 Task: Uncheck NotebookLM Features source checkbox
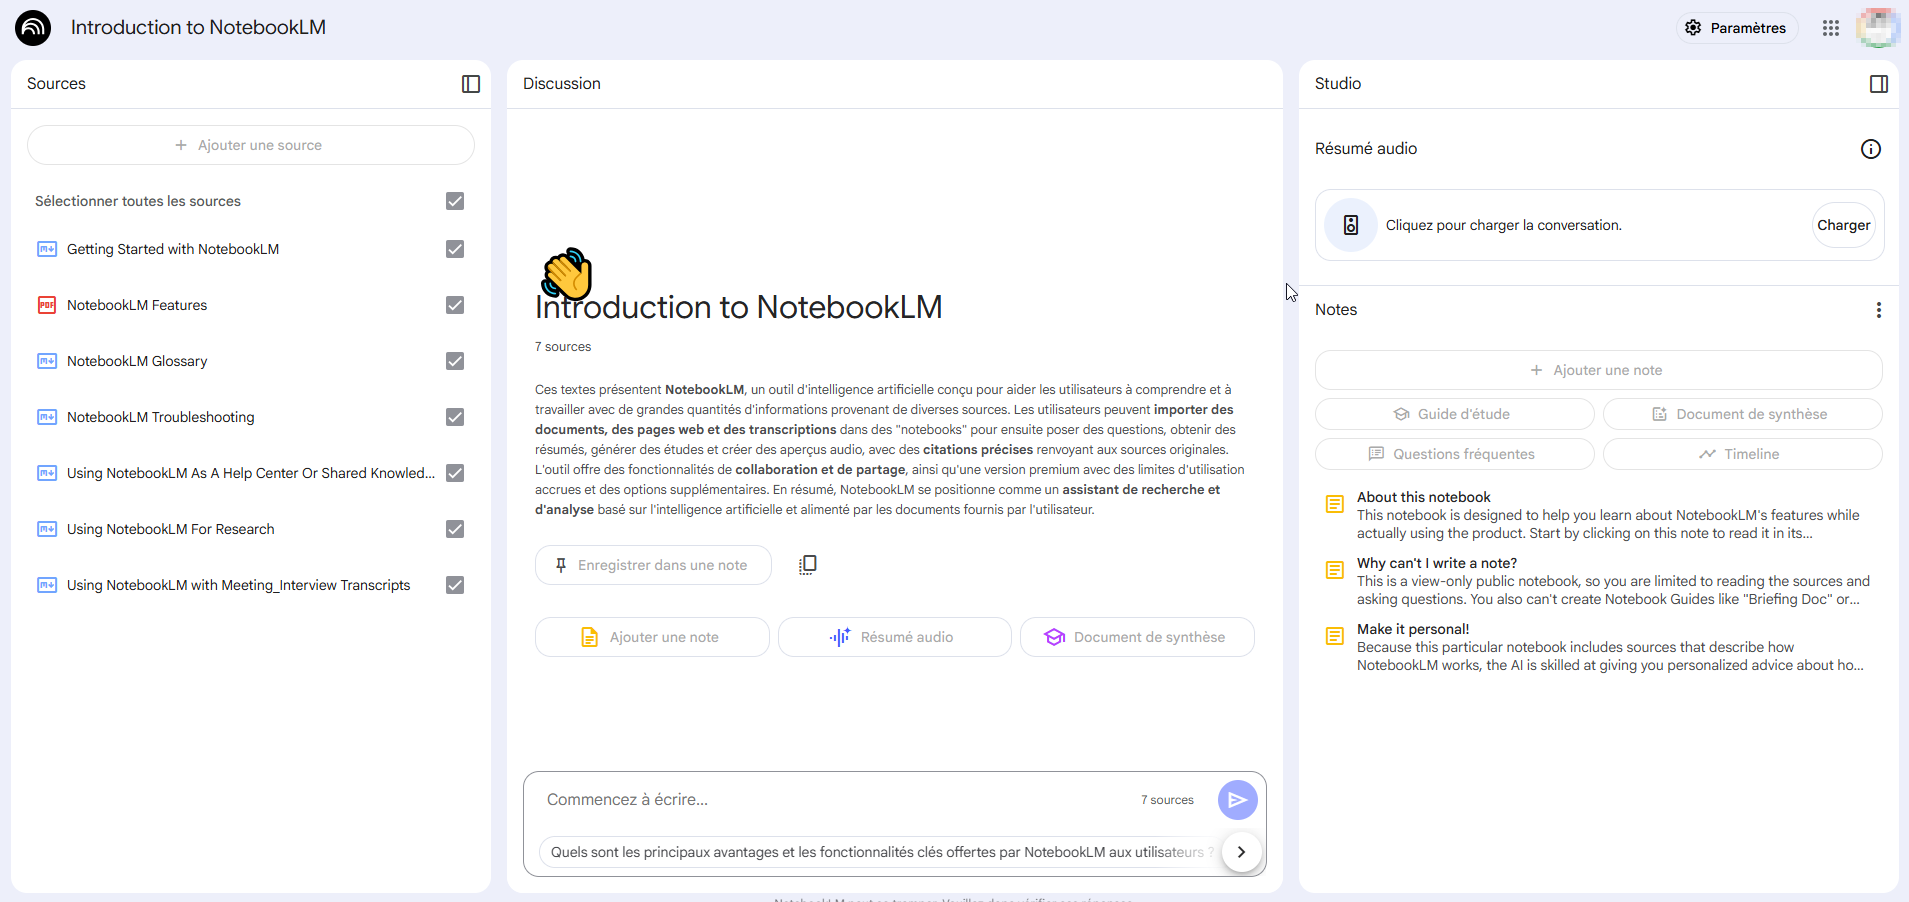pos(455,305)
